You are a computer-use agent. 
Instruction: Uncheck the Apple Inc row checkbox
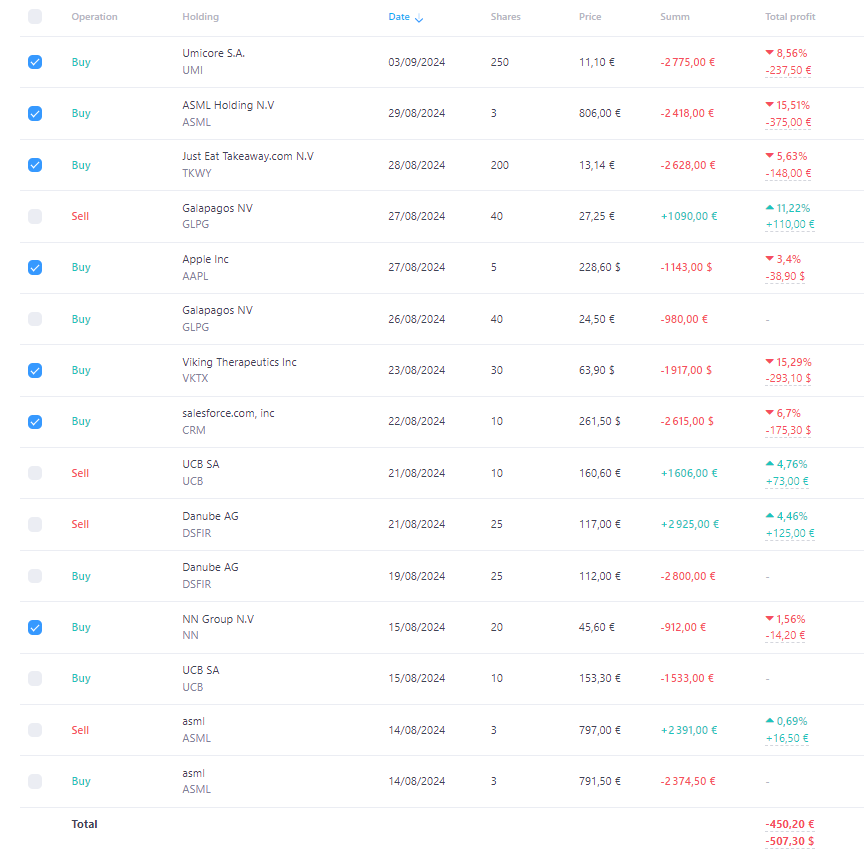tap(35, 267)
